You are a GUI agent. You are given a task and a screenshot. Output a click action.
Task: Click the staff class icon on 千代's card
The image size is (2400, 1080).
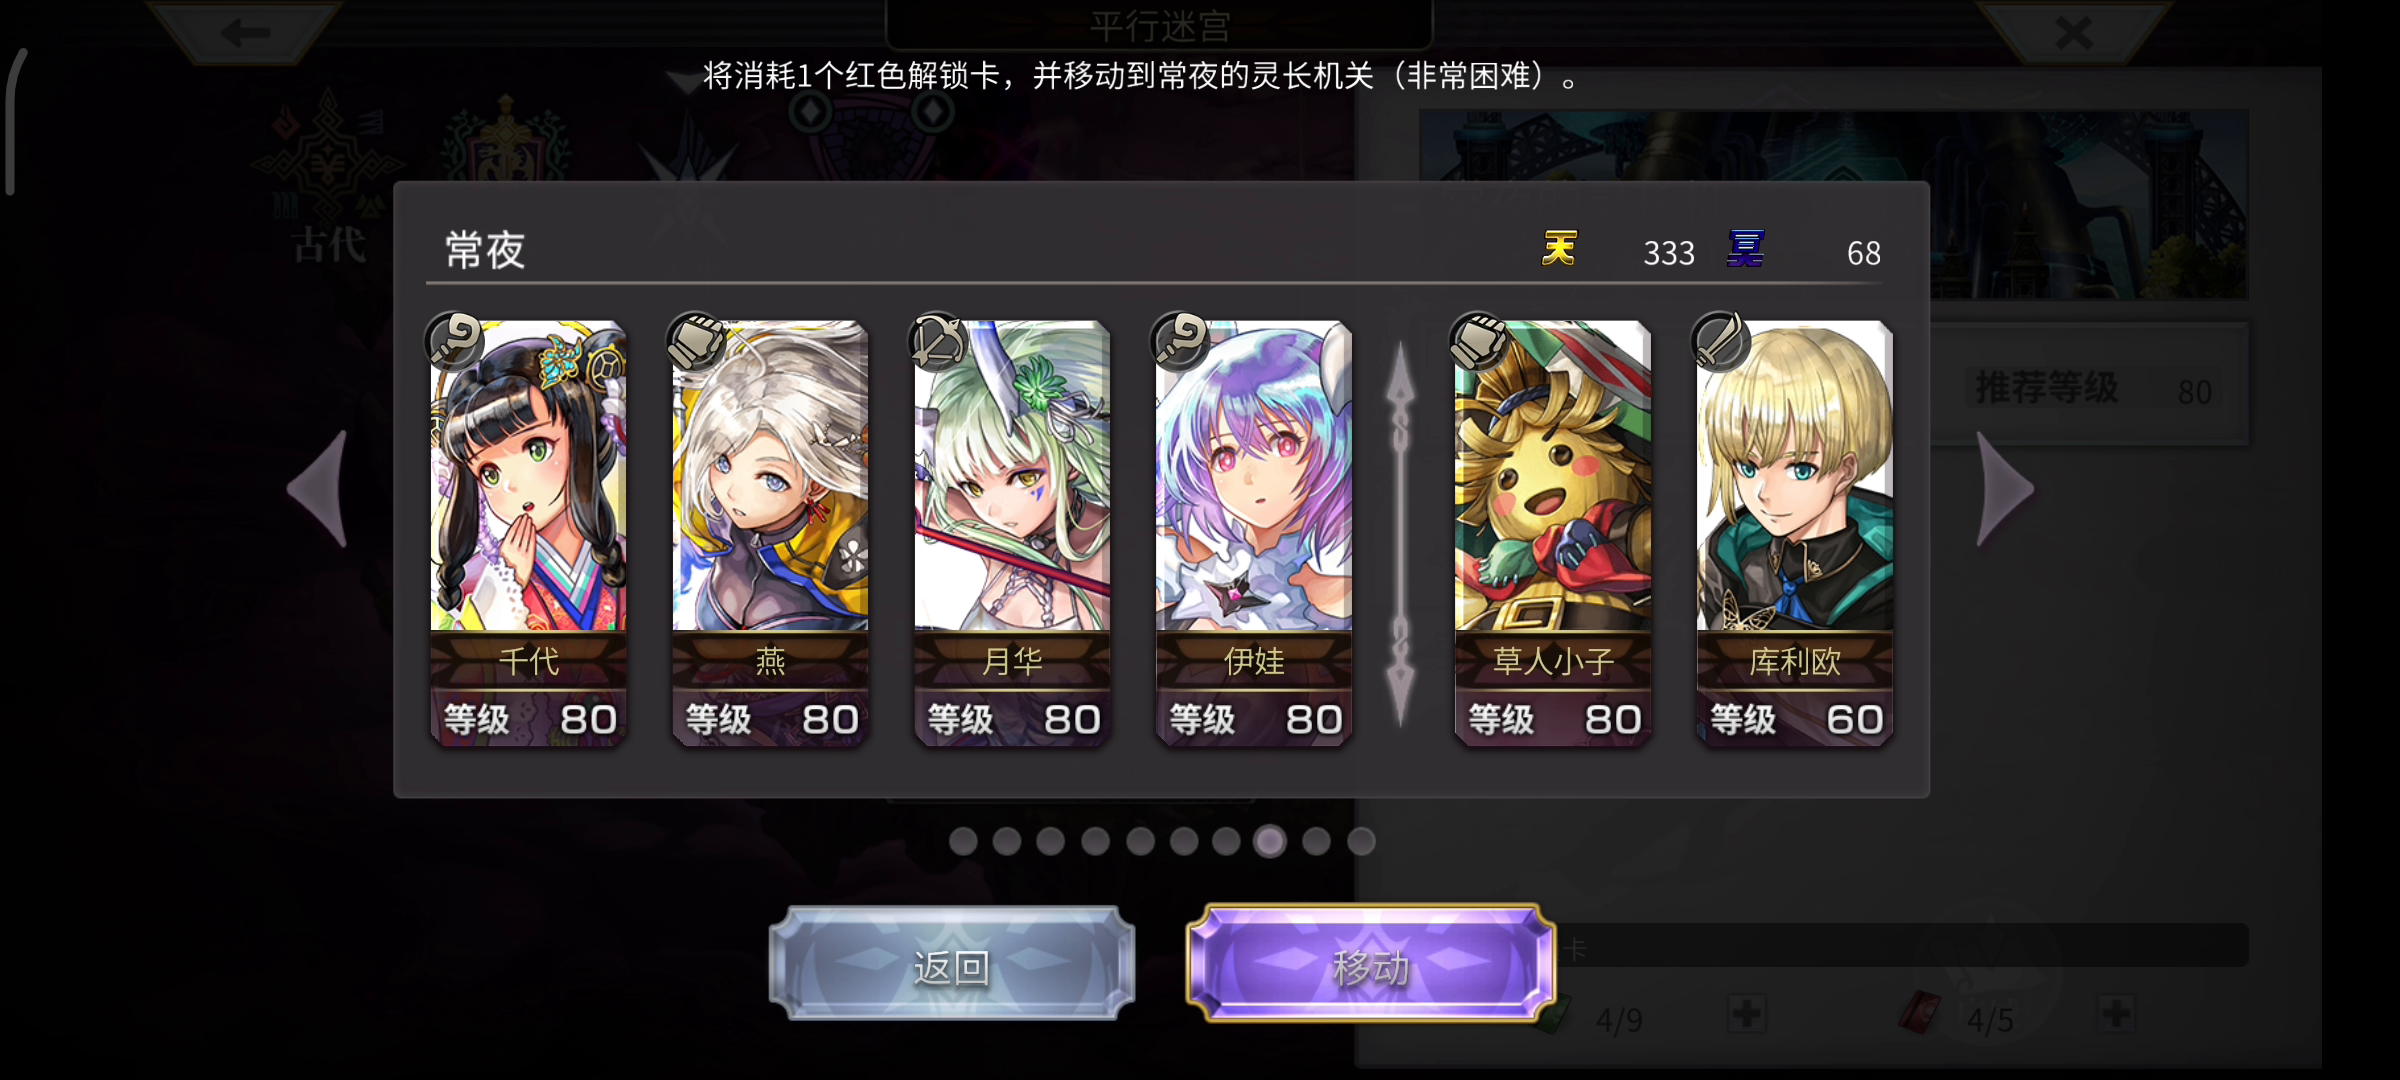pyautogui.click(x=455, y=342)
